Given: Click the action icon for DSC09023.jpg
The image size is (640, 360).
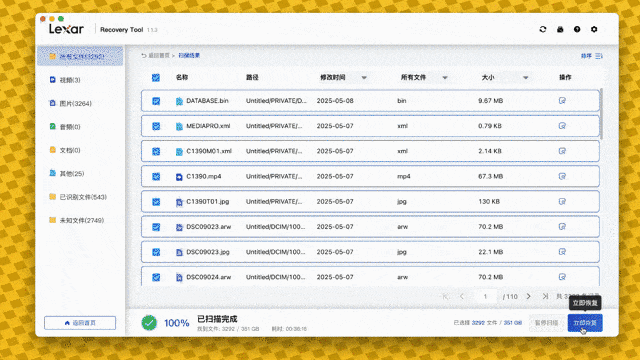Looking at the screenshot, I should tap(562, 252).
